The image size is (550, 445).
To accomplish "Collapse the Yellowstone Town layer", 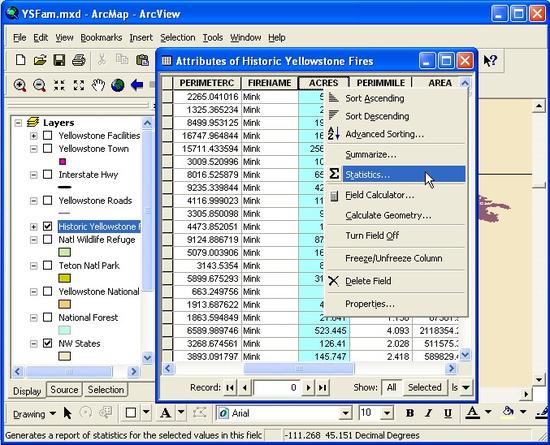I will click(x=34, y=149).
